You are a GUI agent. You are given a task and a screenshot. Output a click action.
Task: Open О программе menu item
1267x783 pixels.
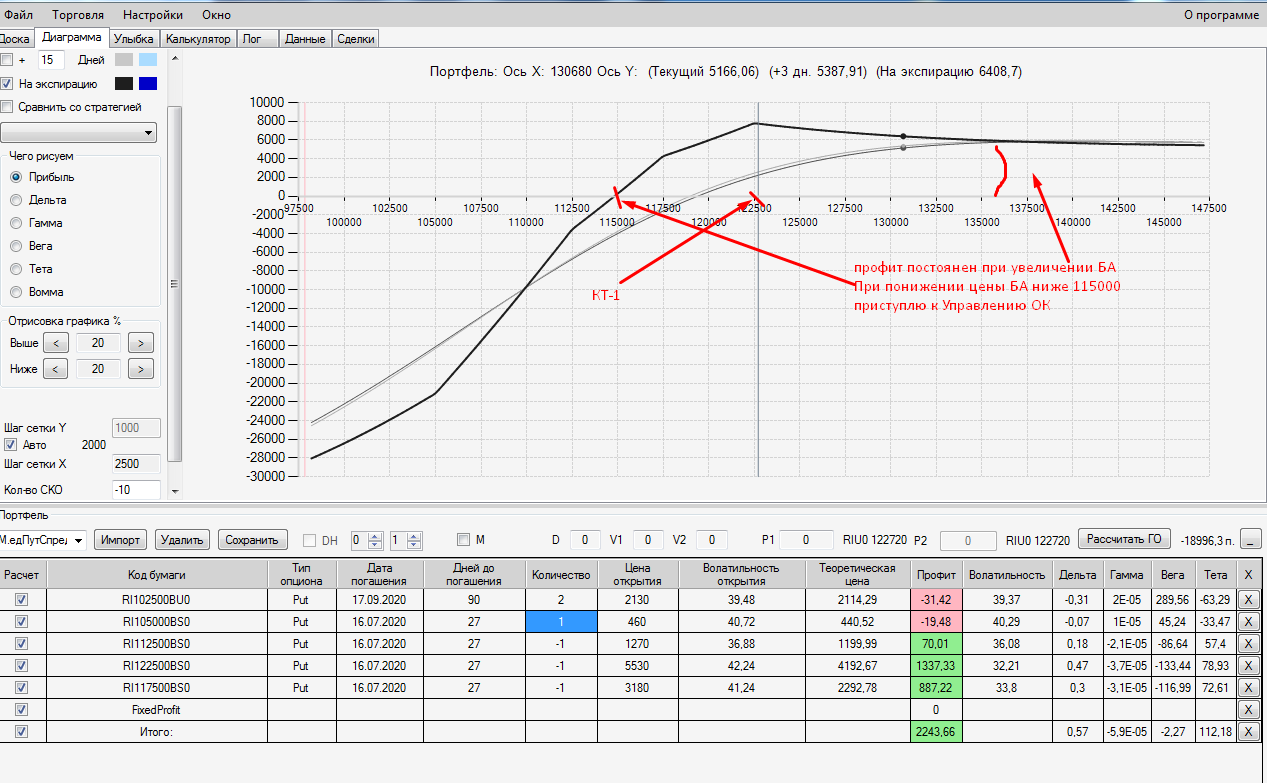tap(1221, 15)
